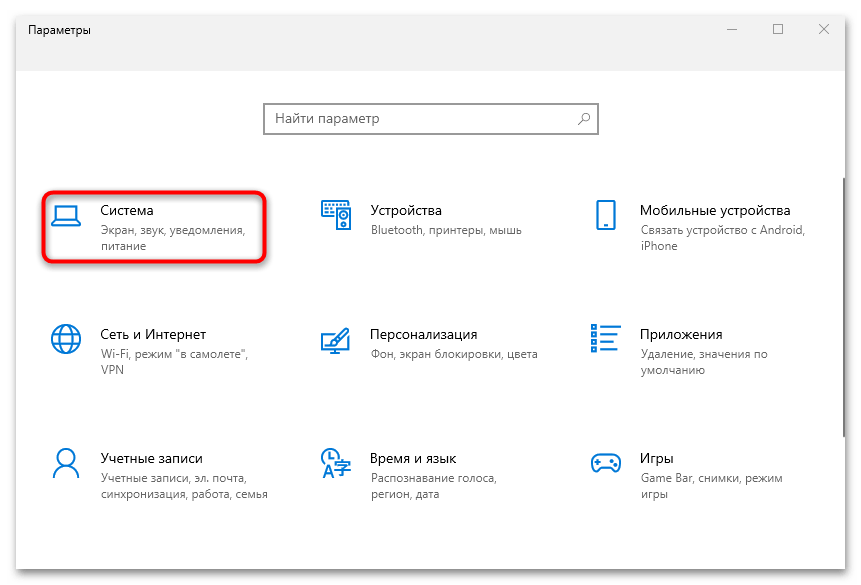Open Время и язык translation icon
861x585 pixels.
pyautogui.click(x=336, y=465)
